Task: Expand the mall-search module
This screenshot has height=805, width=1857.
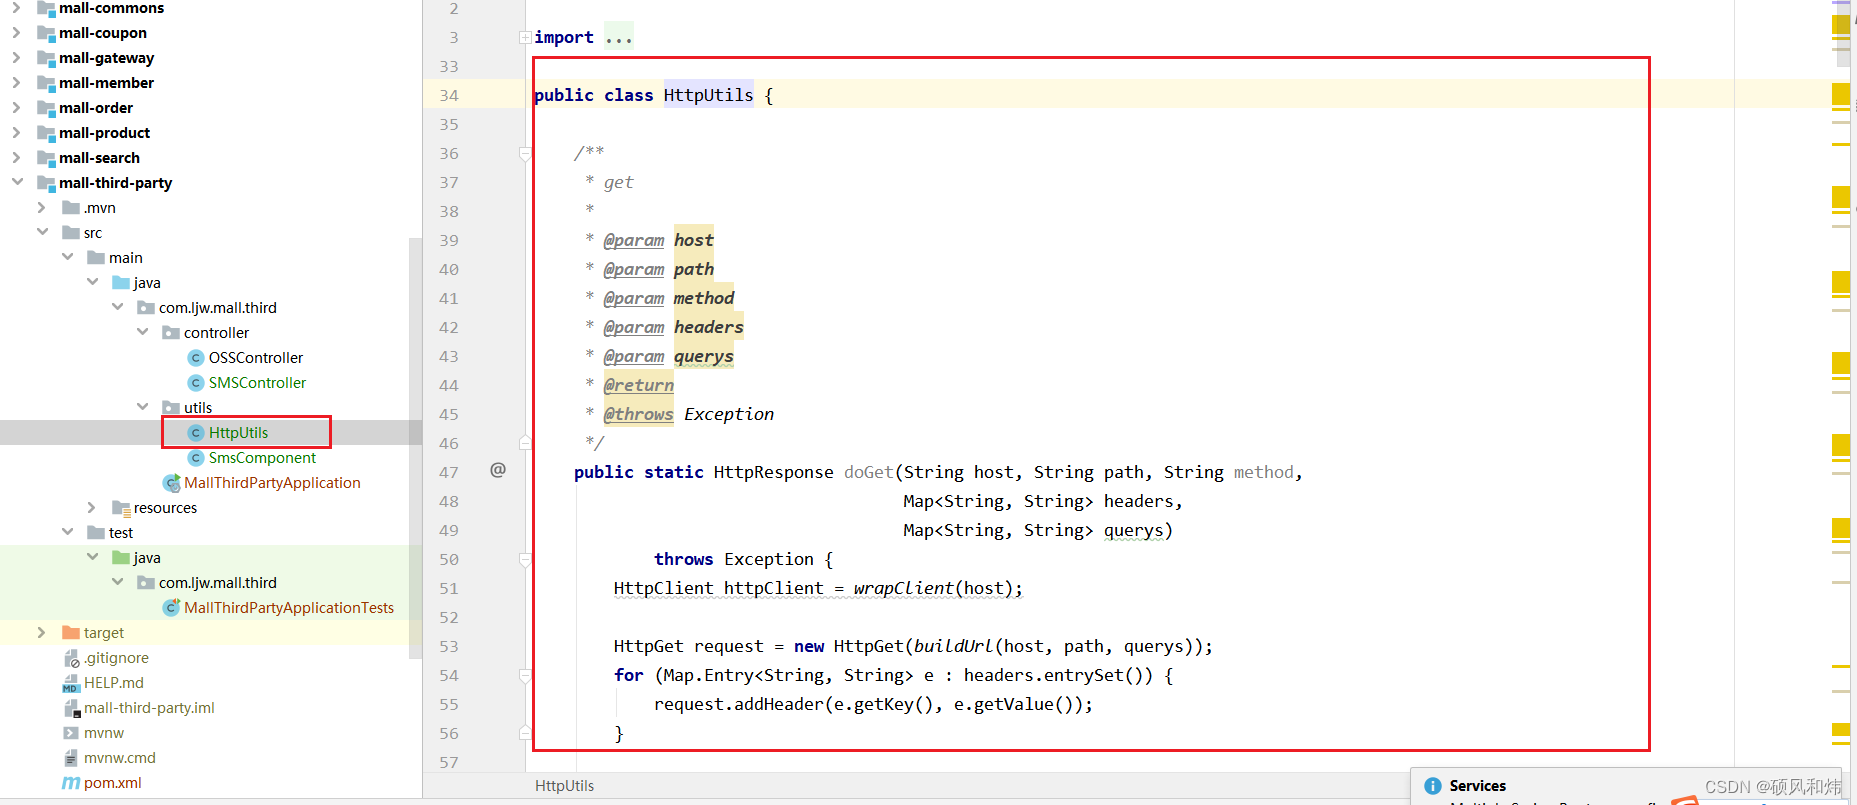Action: pyautogui.click(x=16, y=158)
